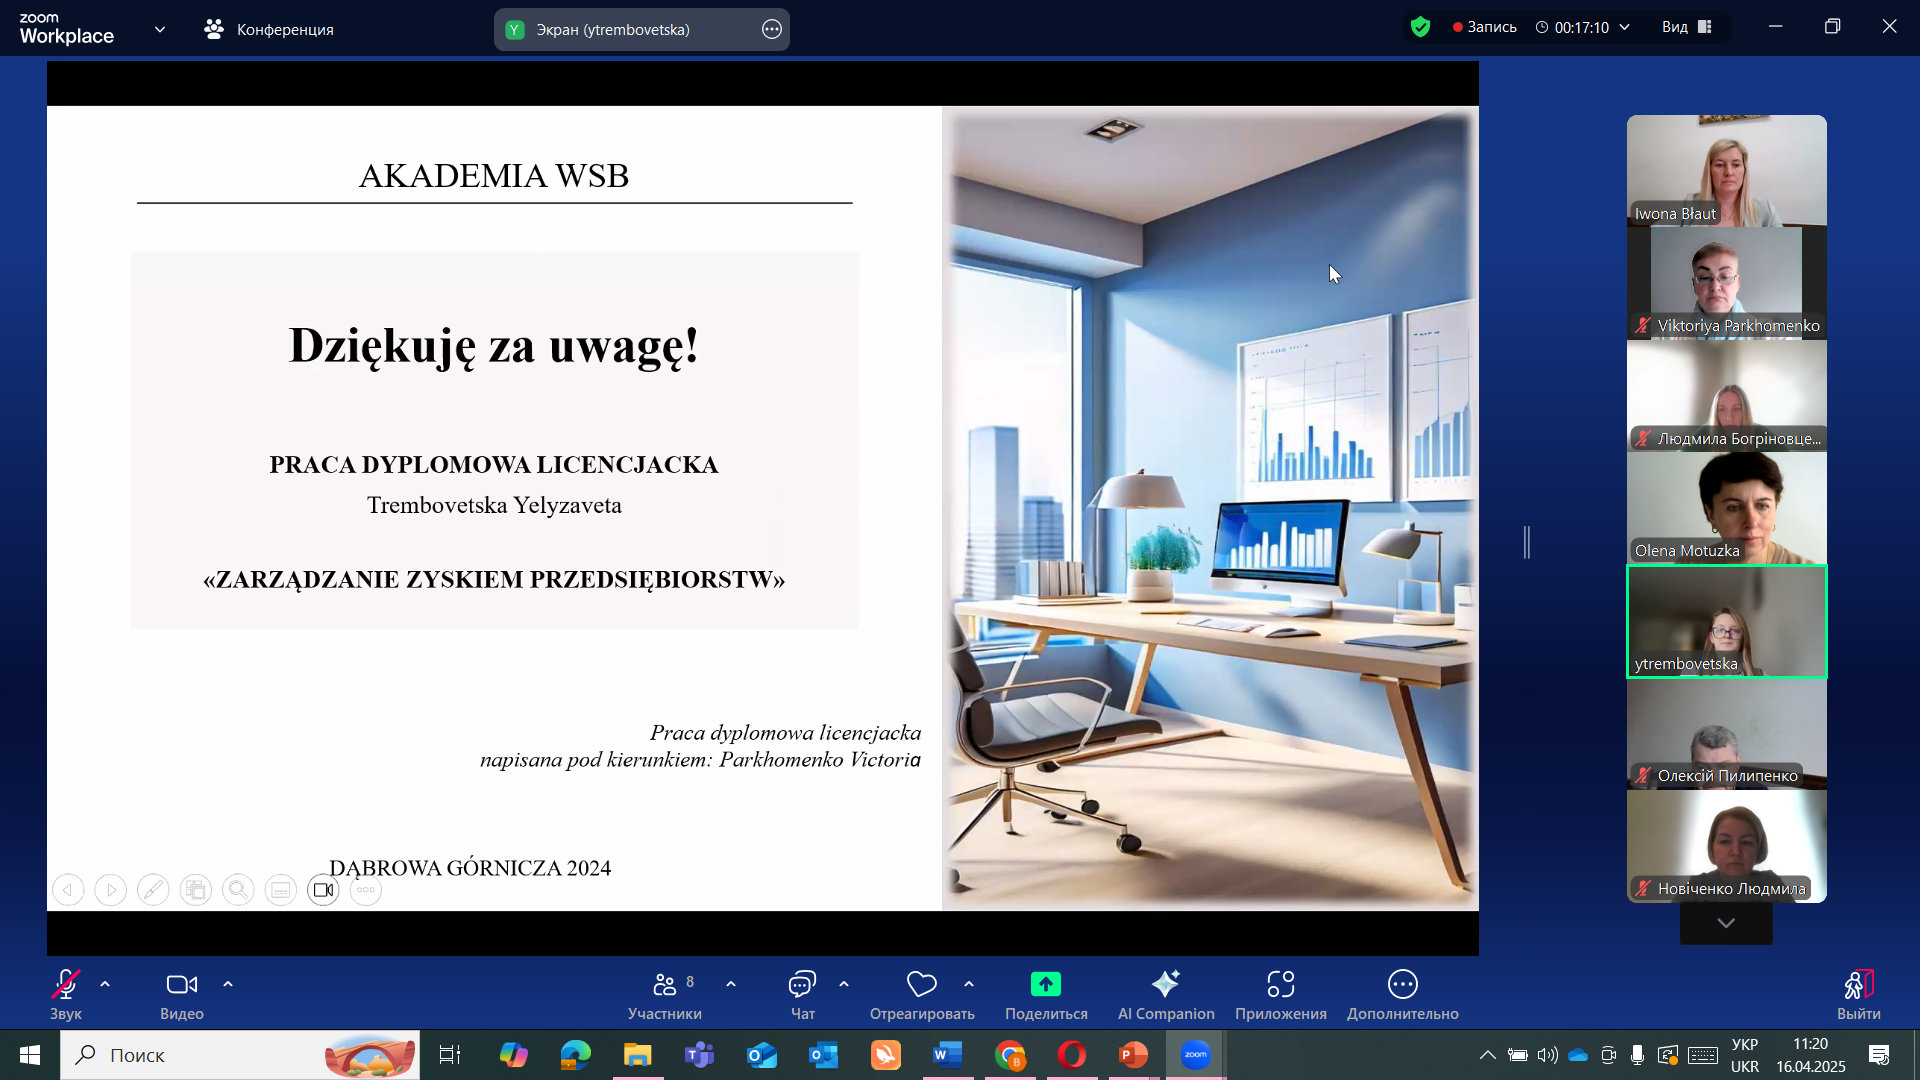Click the green encryption shield icon

click(1420, 27)
